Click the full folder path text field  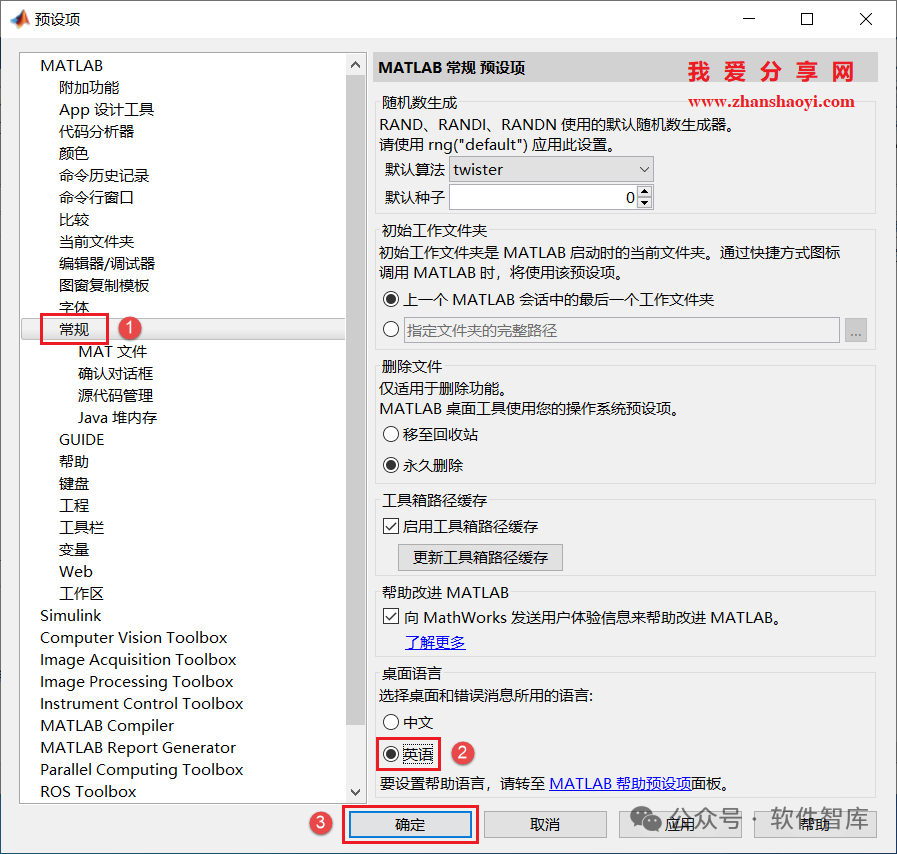621,330
